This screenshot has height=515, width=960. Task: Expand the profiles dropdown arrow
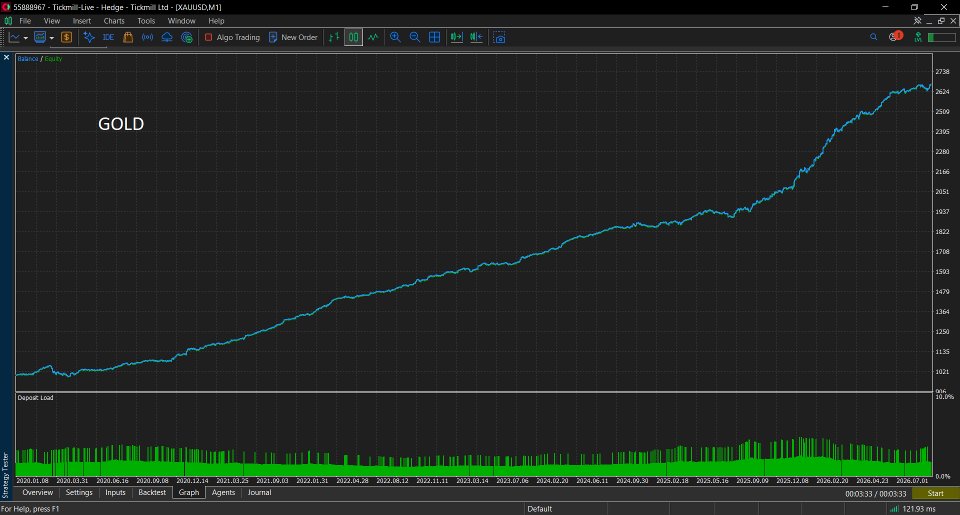51,38
